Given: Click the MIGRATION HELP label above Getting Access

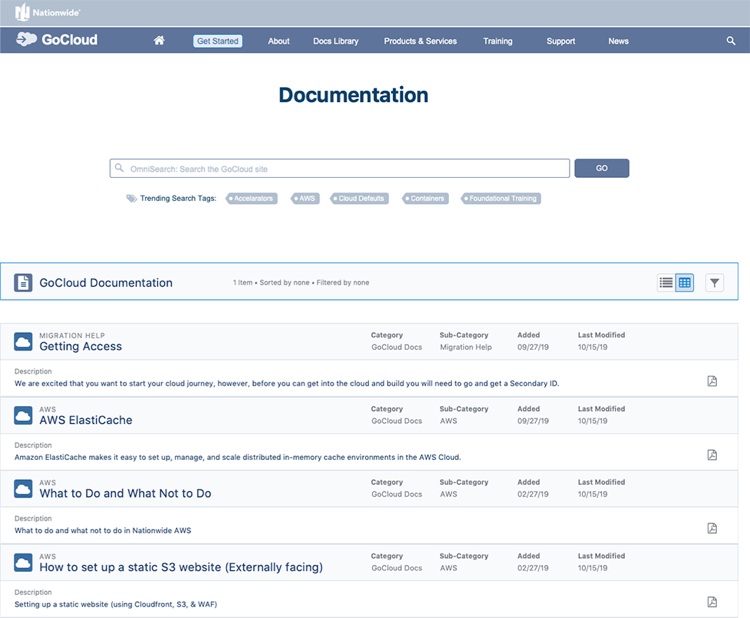Looking at the screenshot, I should [x=72, y=335].
